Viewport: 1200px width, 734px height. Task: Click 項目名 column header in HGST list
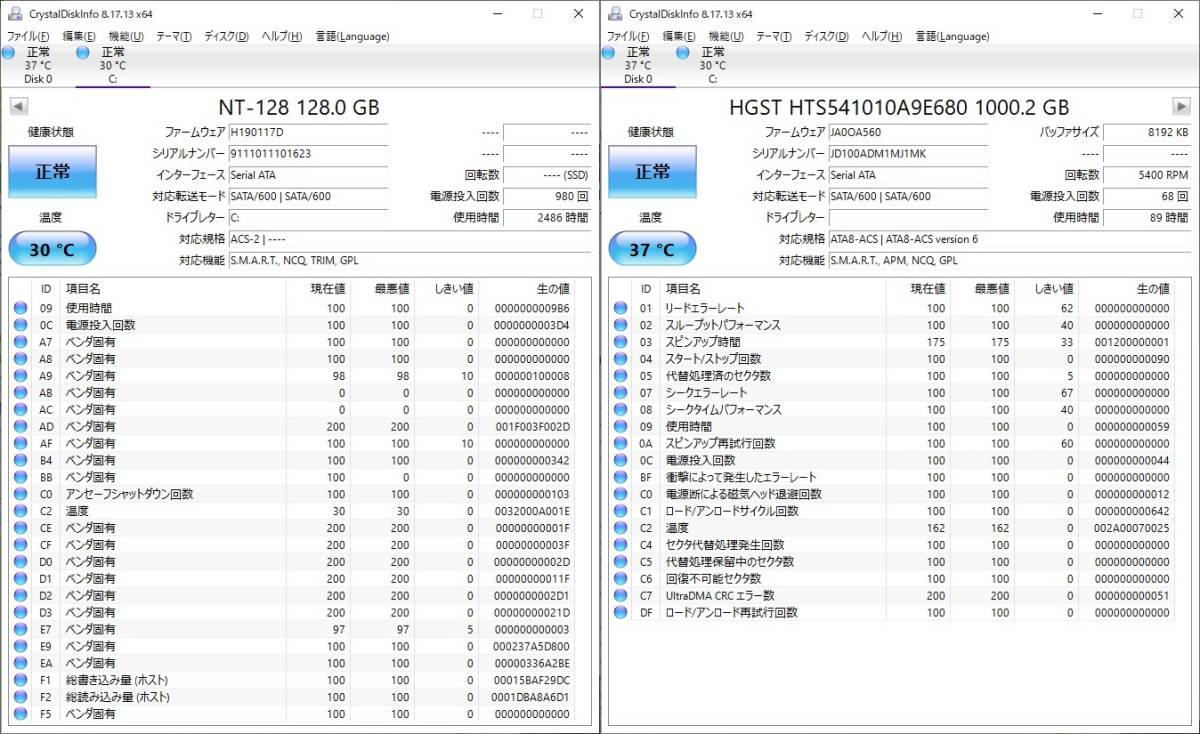click(x=772, y=288)
